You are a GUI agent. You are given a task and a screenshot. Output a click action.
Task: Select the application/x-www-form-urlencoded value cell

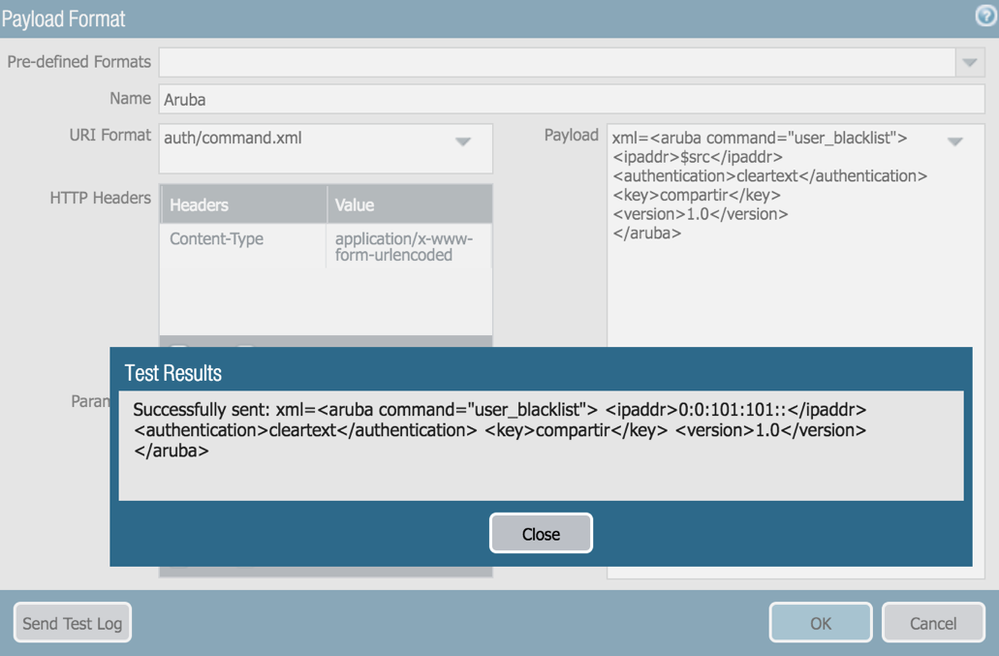pos(410,246)
